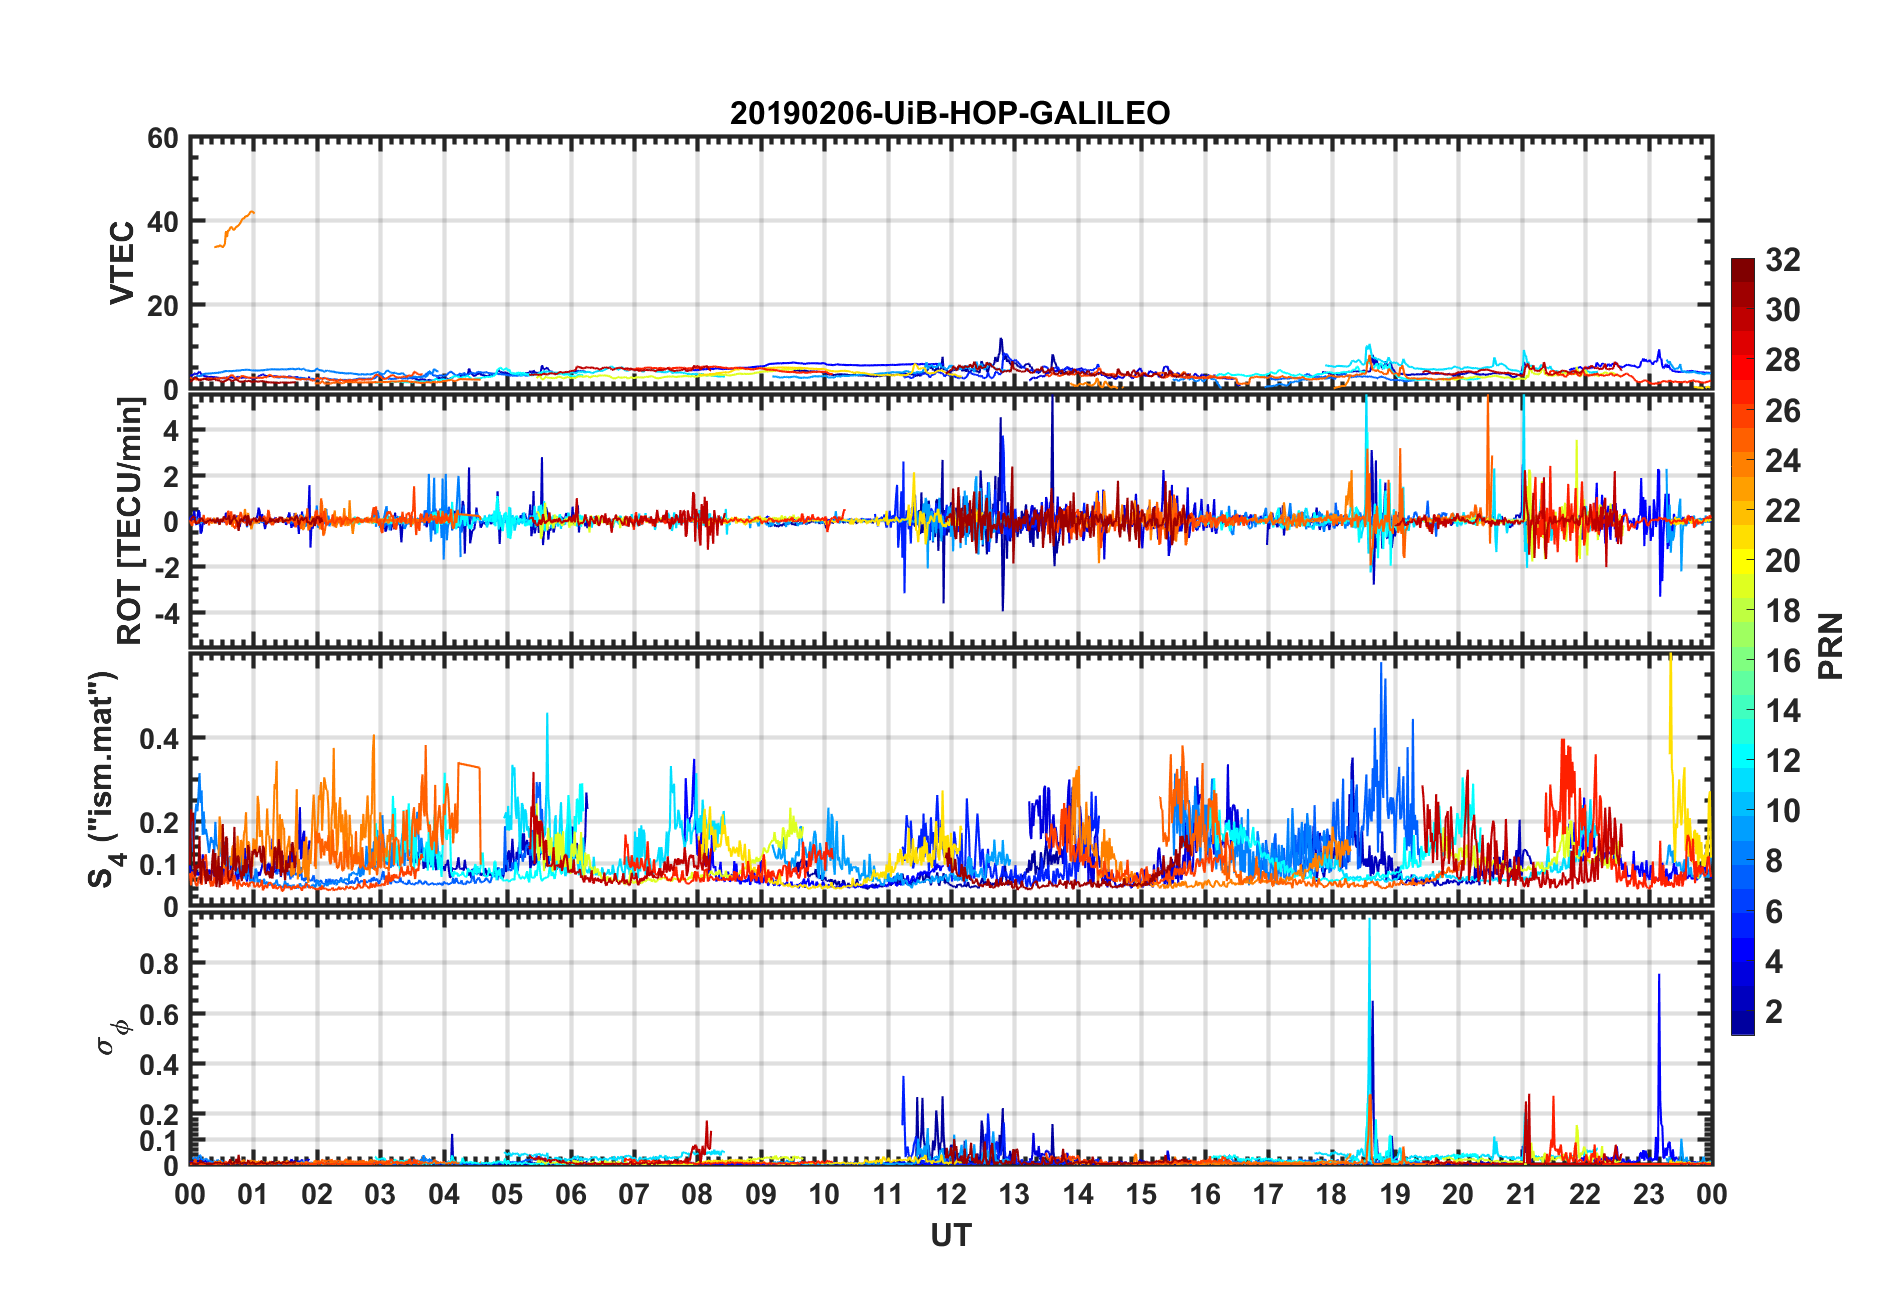Click the PRN colorbar tick label 10
Screen dimensions: 1902x1292
pyautogui.click(x=1782, y=811)
